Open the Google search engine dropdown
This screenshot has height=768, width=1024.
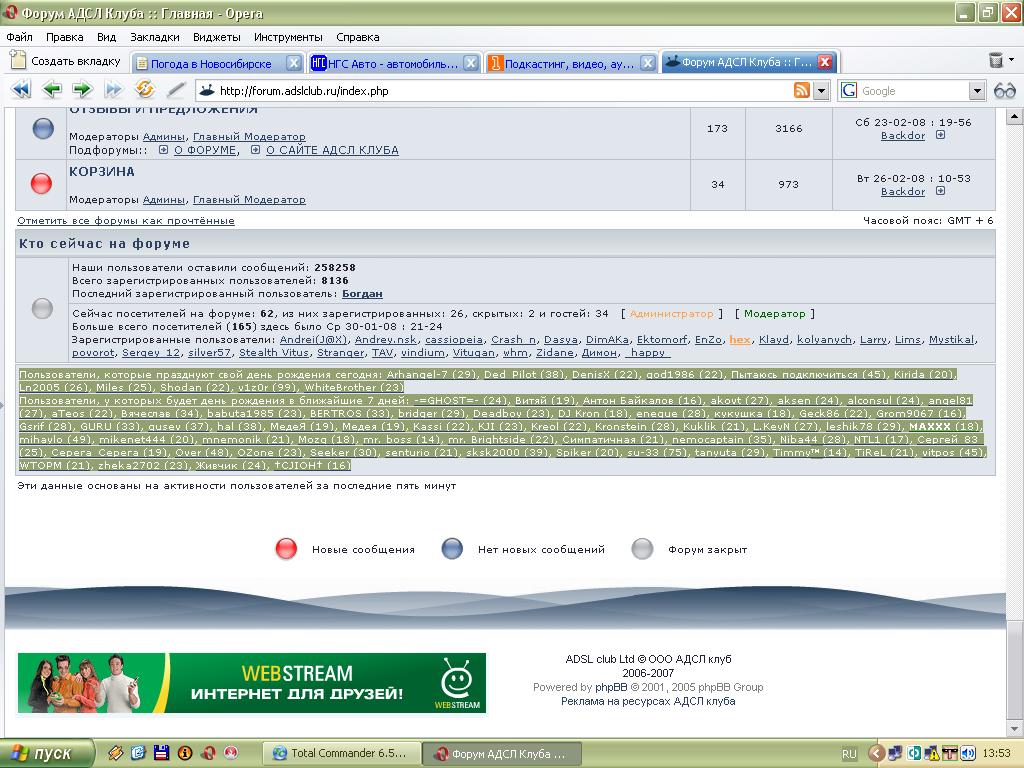tap(977, 91)
